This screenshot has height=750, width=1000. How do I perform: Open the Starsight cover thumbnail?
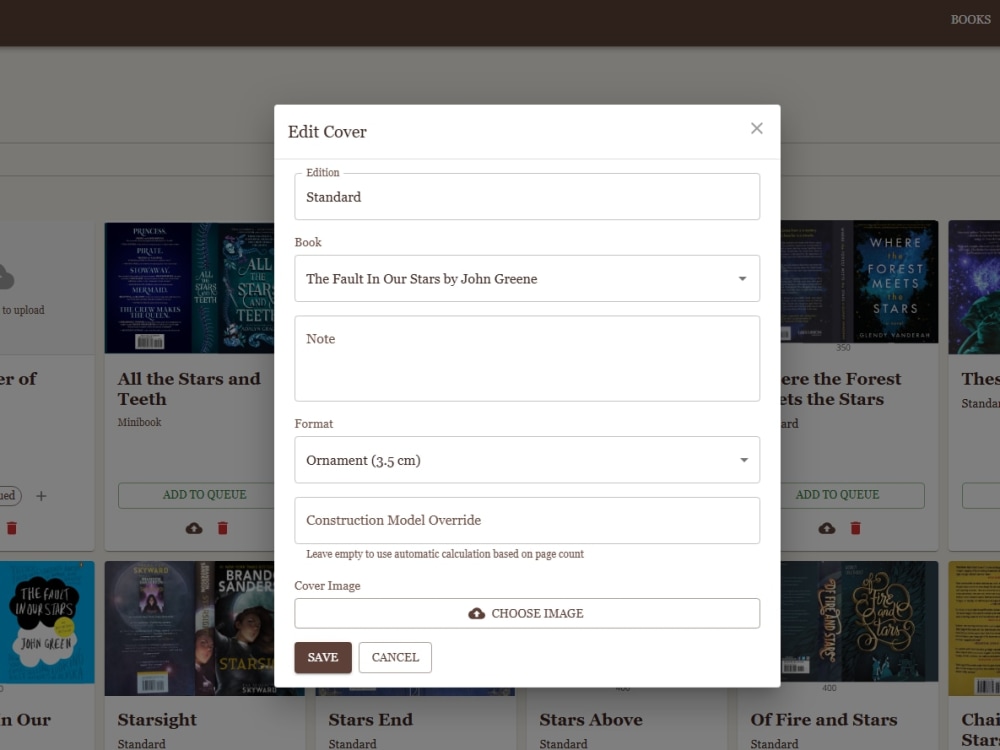pyautogui.click(x=189, y=628)
